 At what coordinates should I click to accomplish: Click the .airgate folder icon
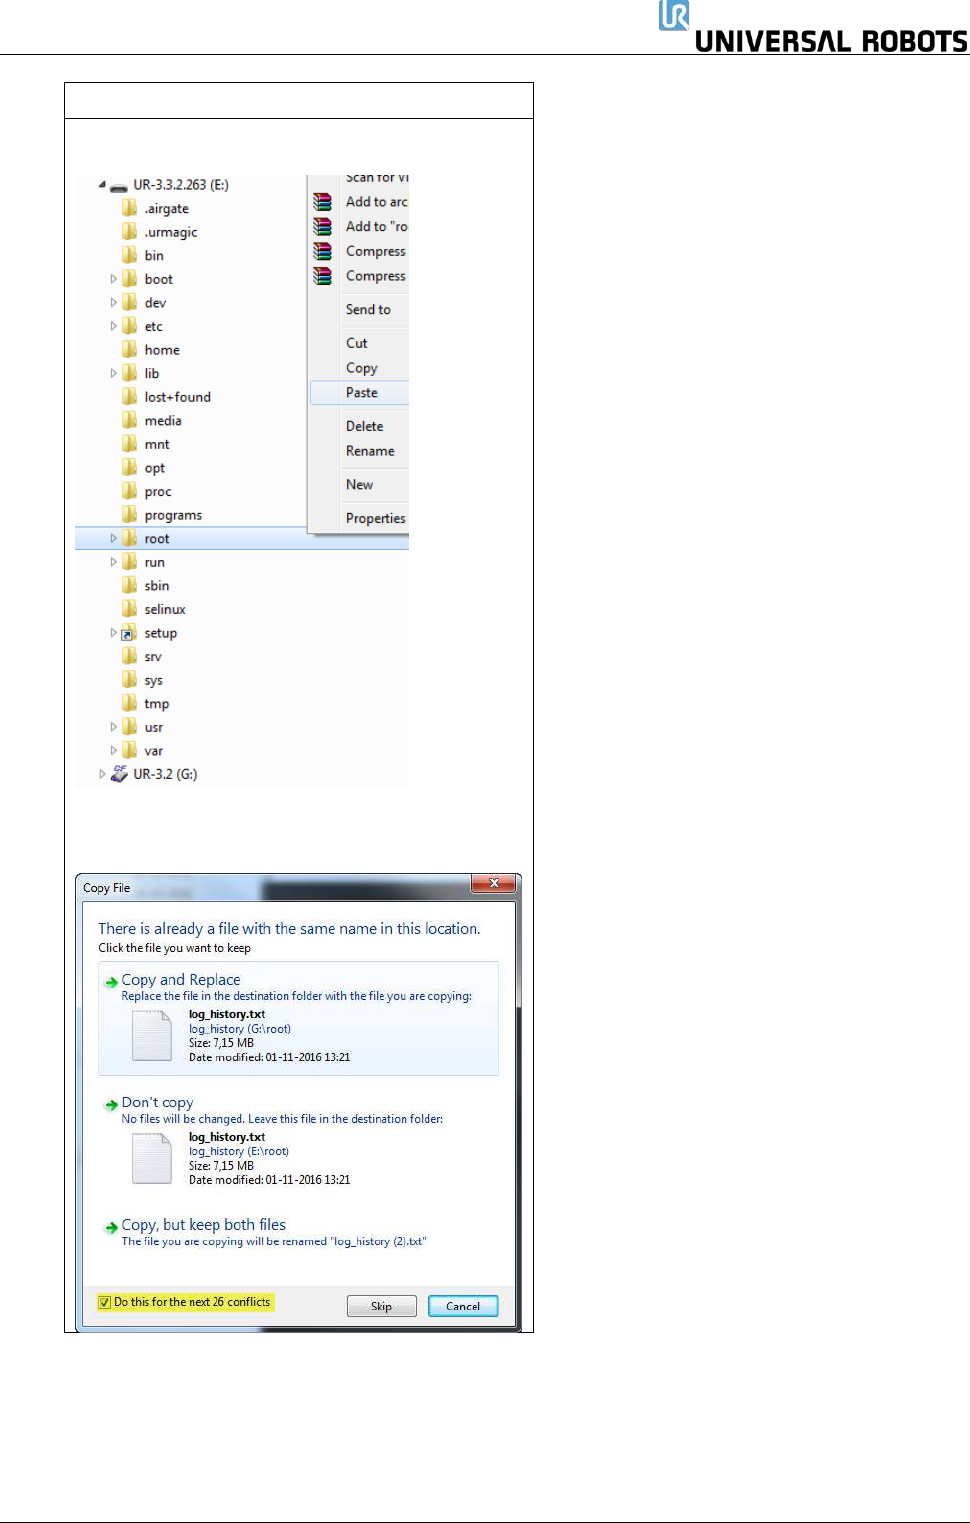coord(130,208)
